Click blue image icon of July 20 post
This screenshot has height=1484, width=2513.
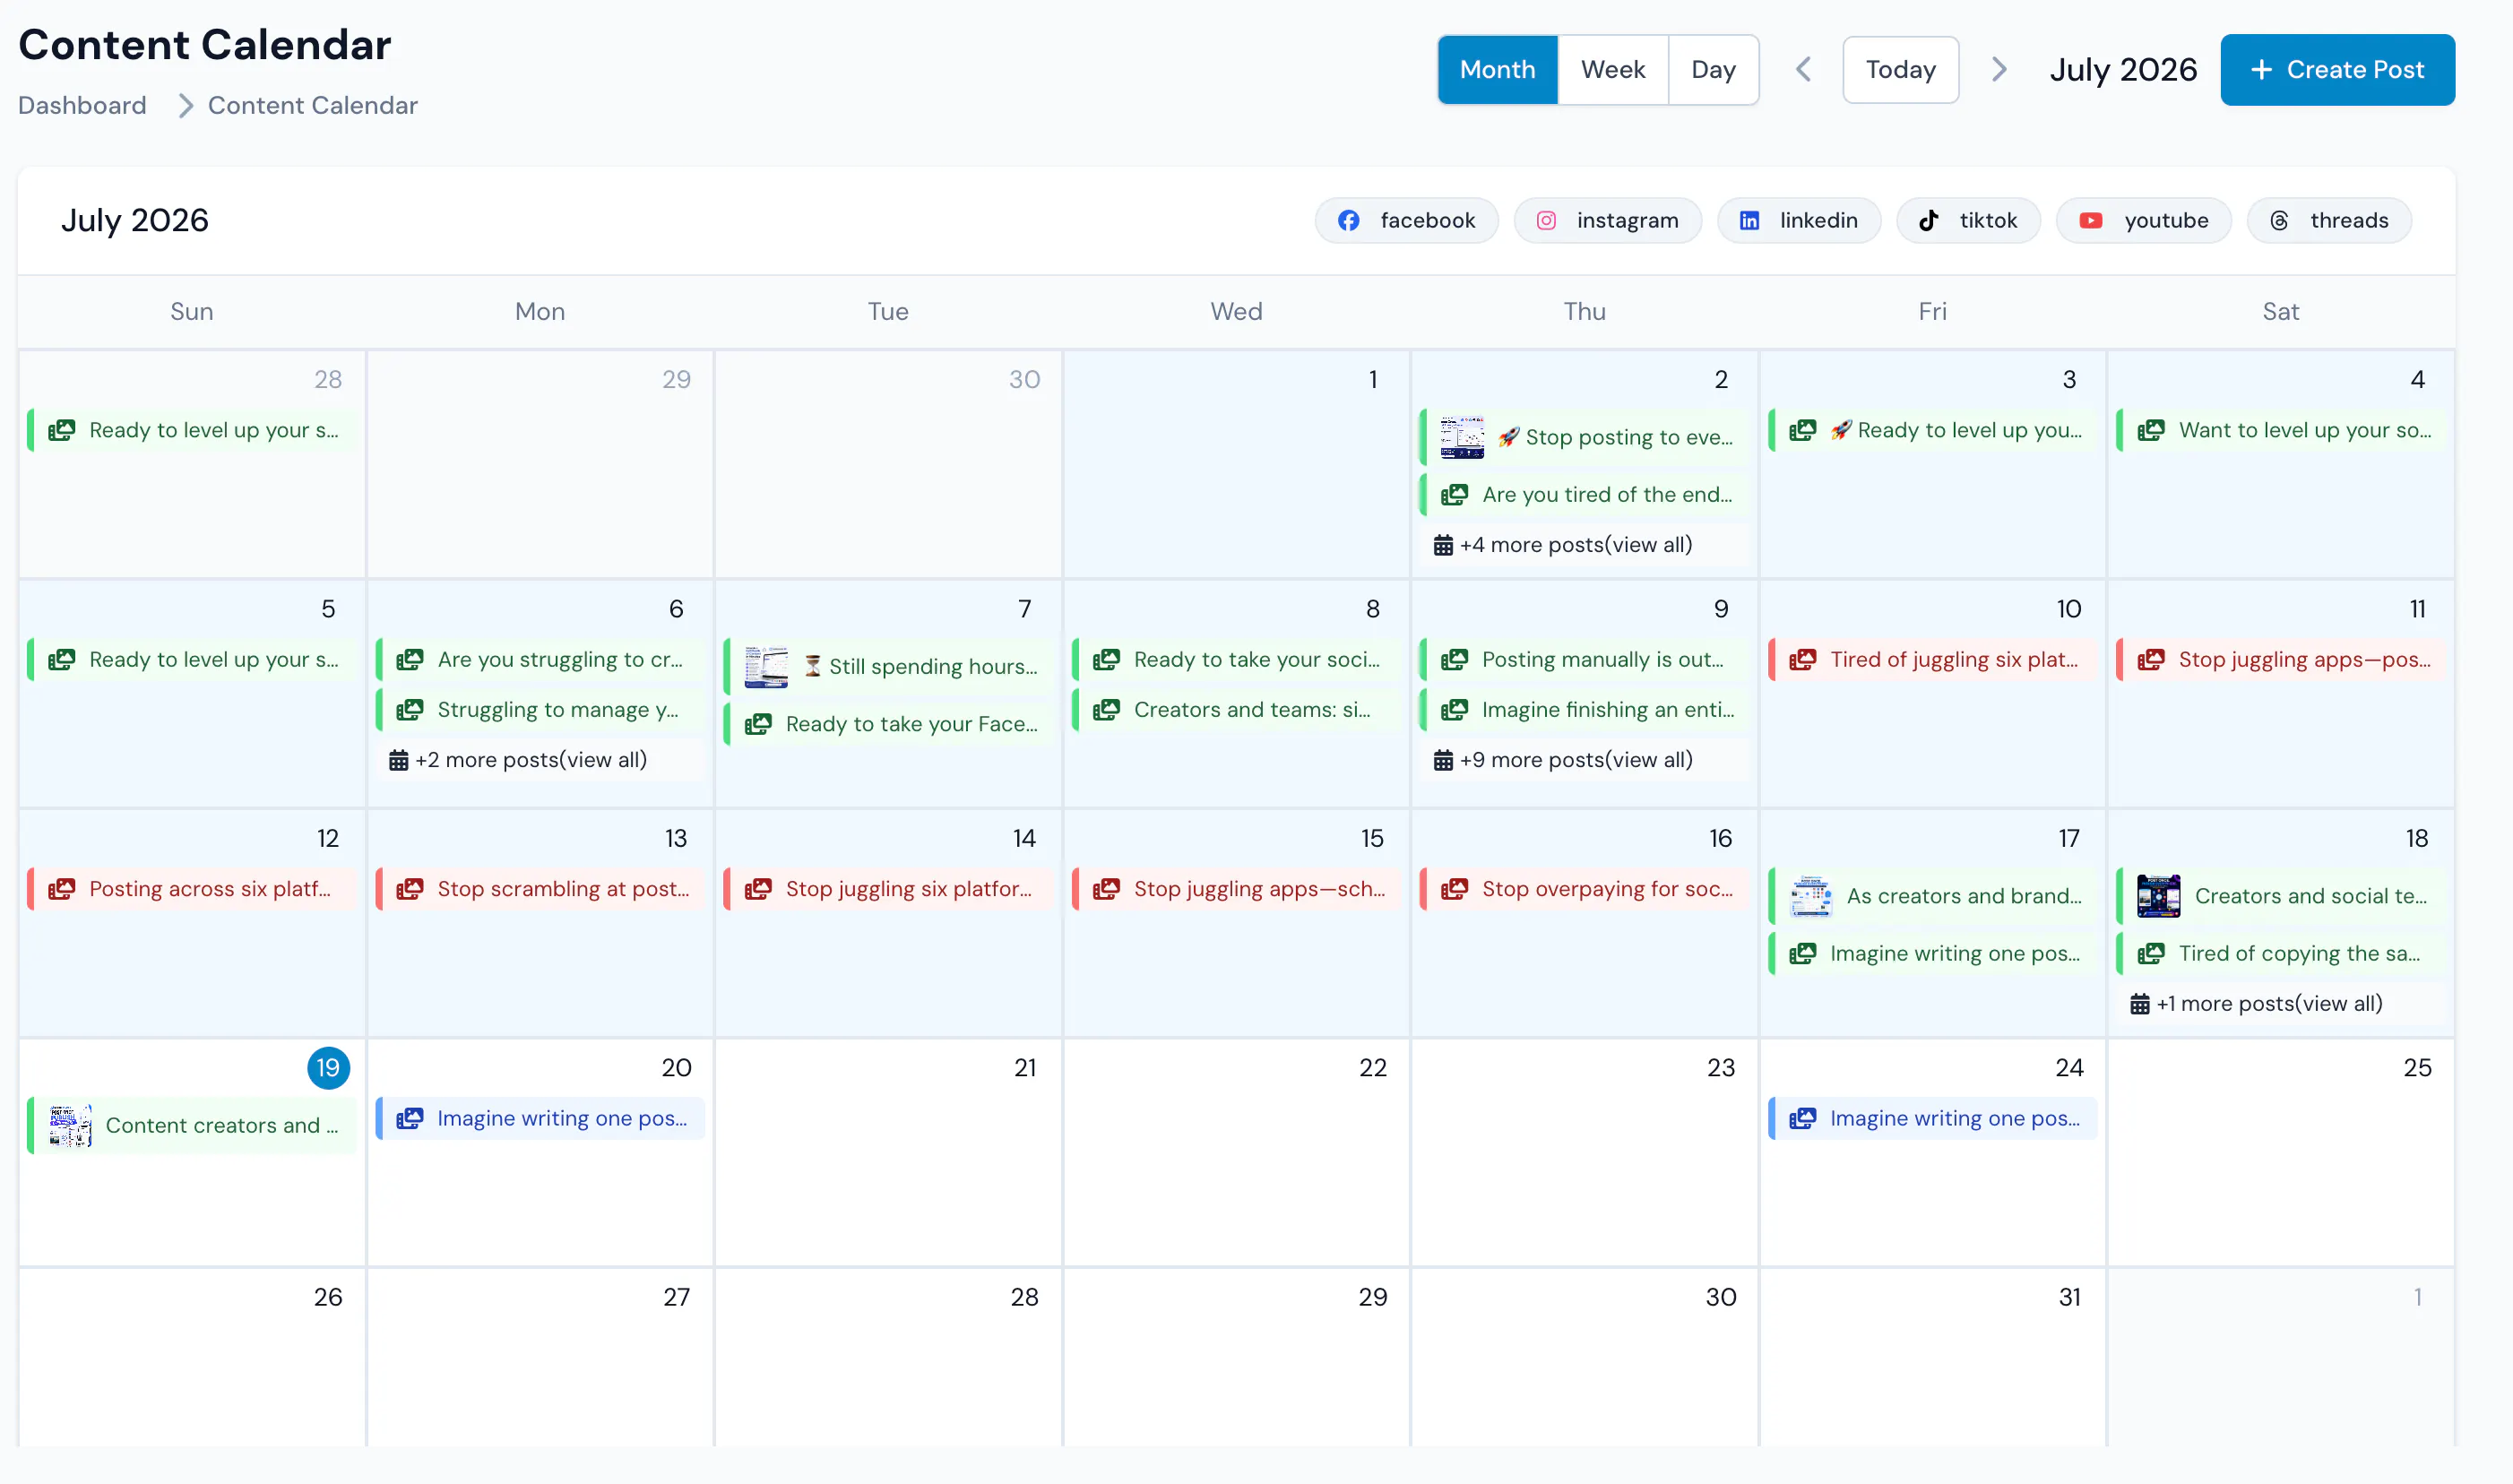point(410,1118)
